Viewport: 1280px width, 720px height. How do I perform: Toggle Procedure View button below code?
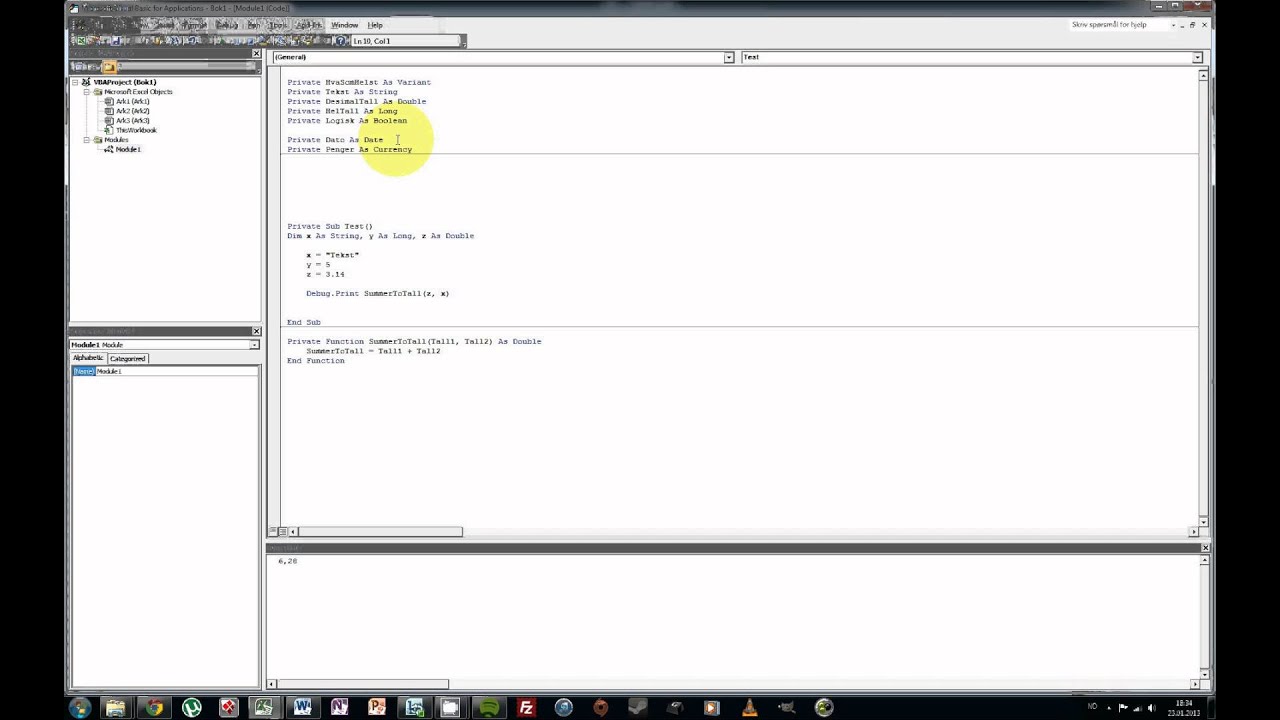coord(273,532)
